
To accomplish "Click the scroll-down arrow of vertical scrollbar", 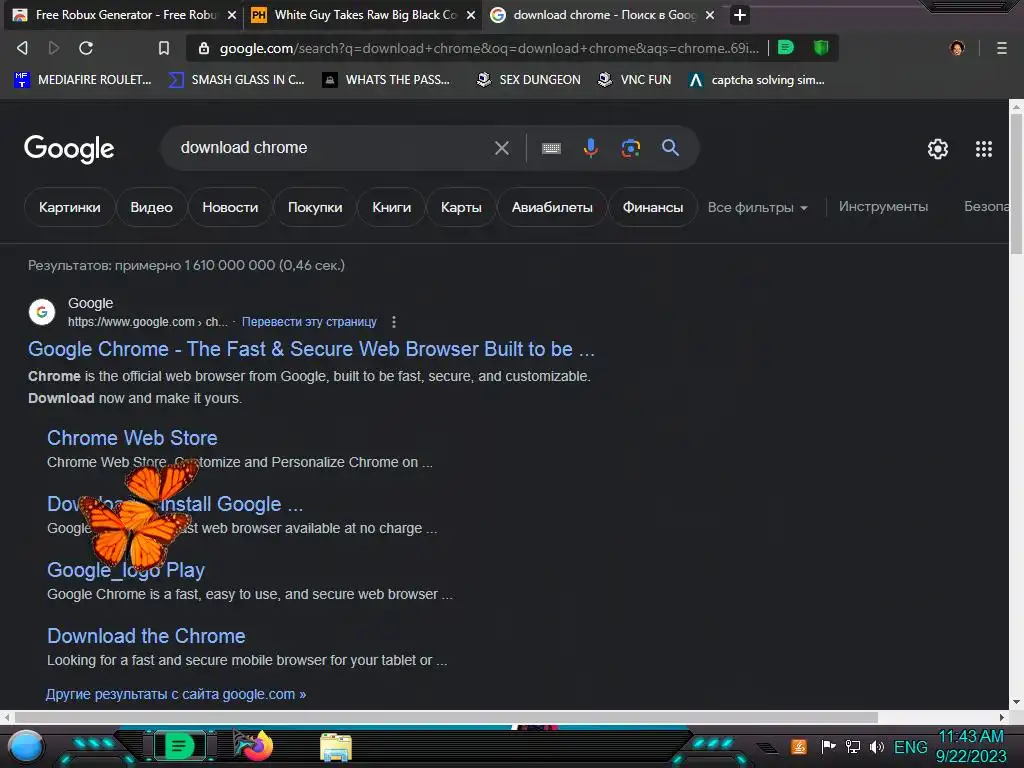I will [1016, 703].
